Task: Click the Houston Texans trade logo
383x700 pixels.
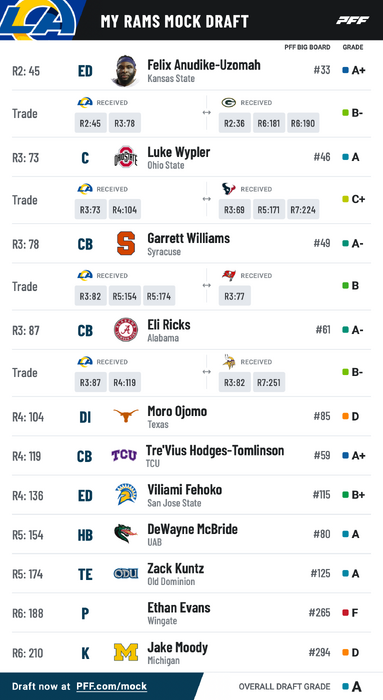Action: (x=229, y=189)
